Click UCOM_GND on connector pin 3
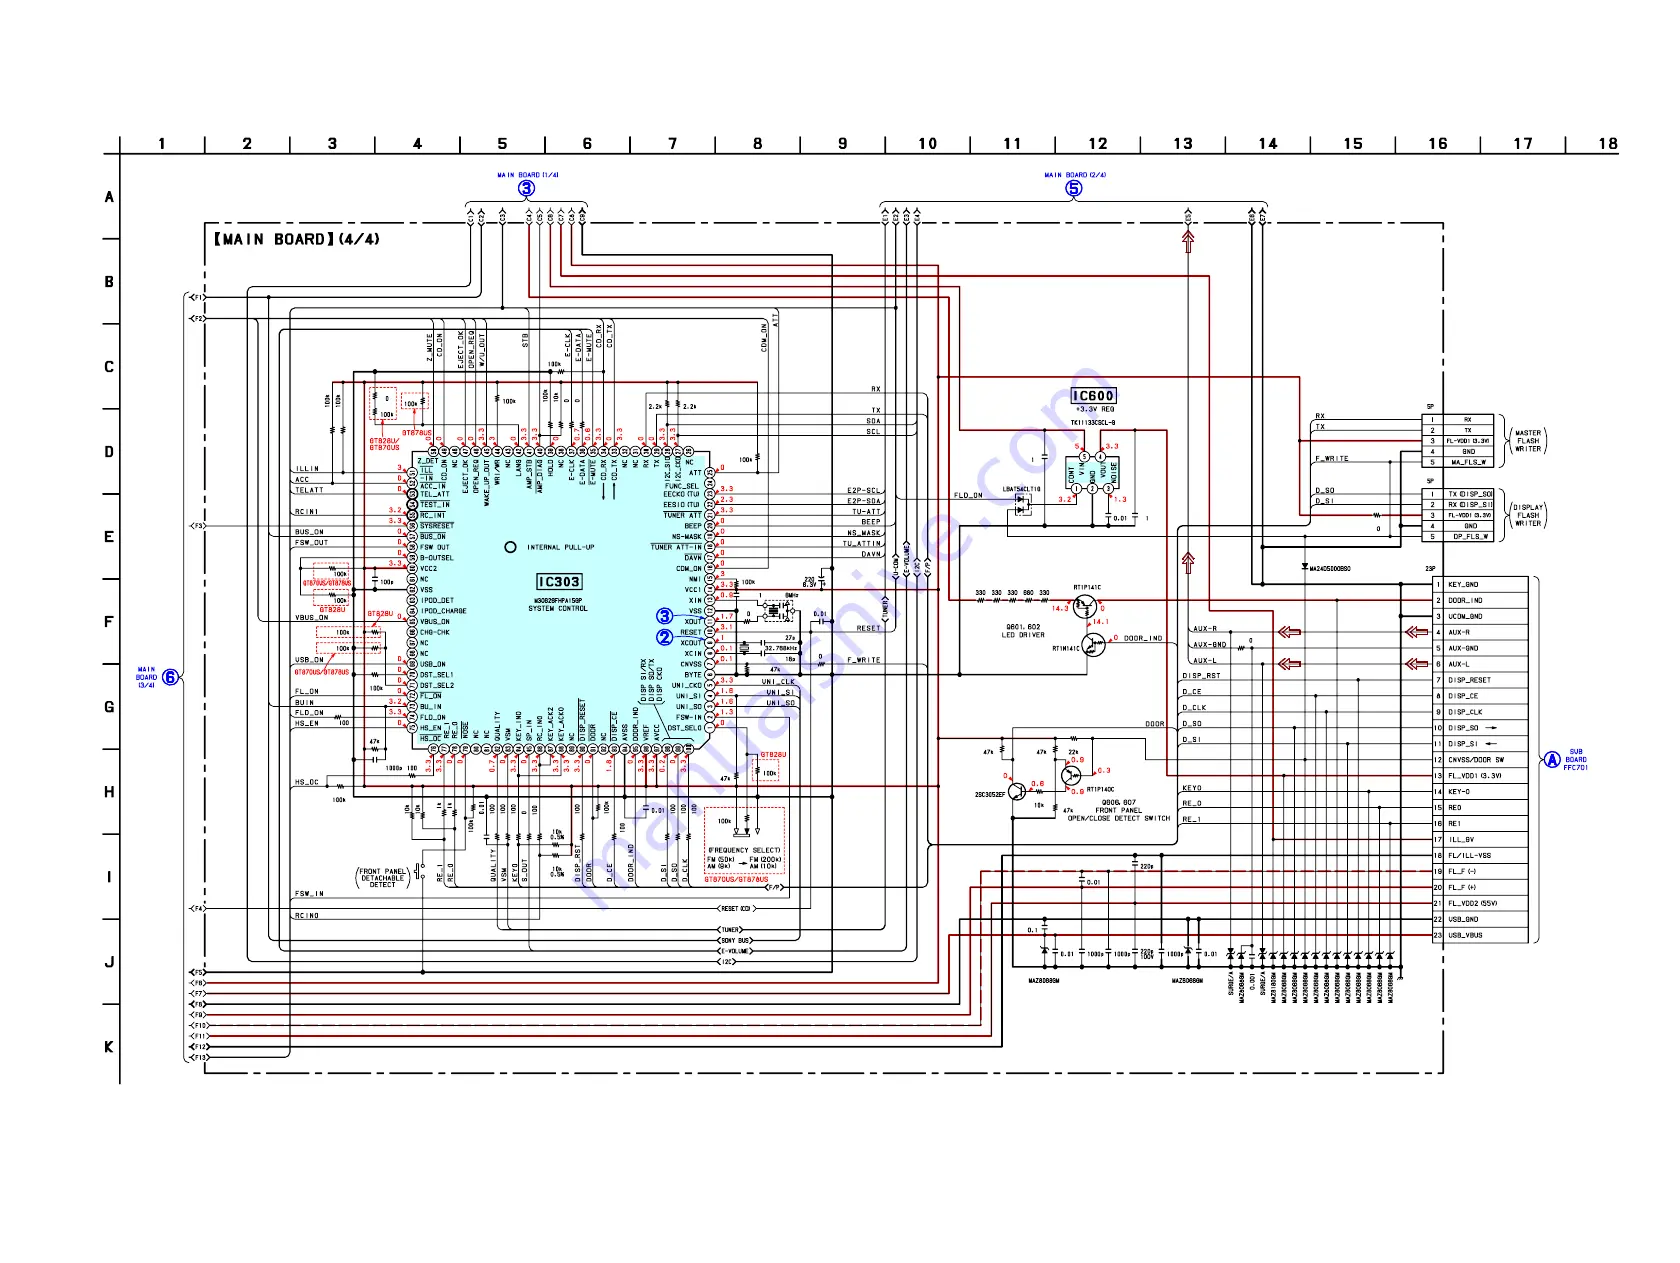The width and height of the screenshot is (1680, 1263). point(1466,617)
